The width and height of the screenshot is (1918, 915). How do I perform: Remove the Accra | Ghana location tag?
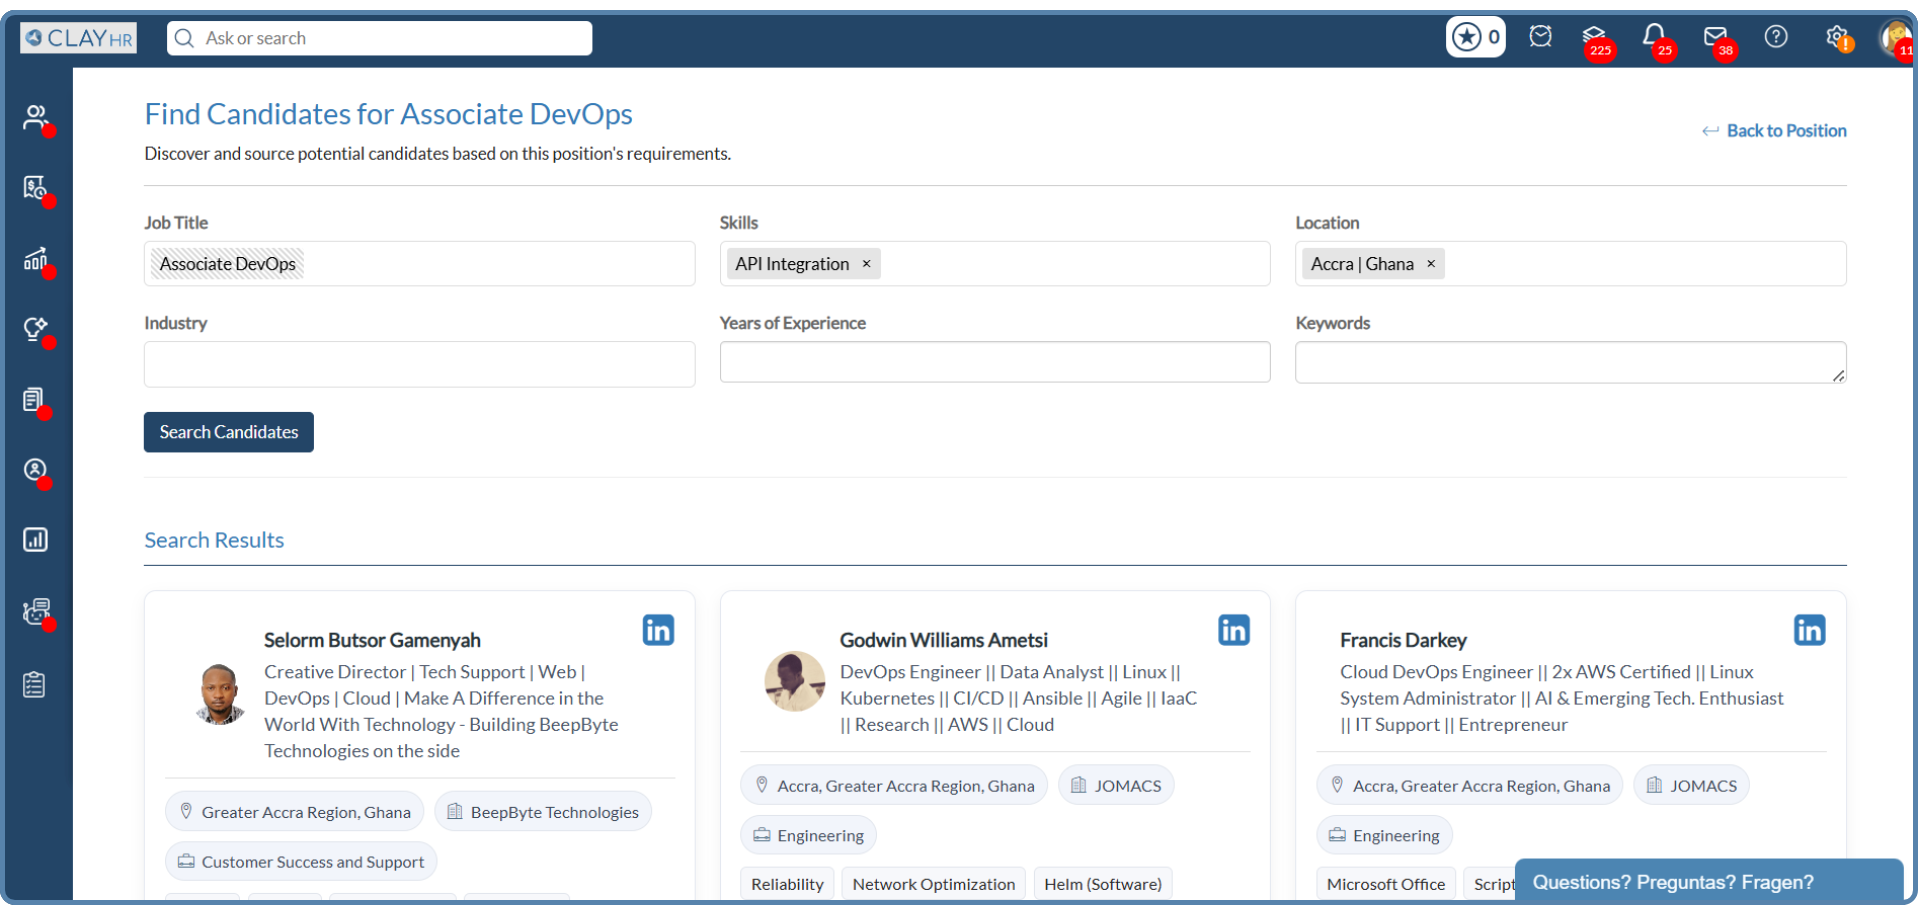[x=1430, y=264]
